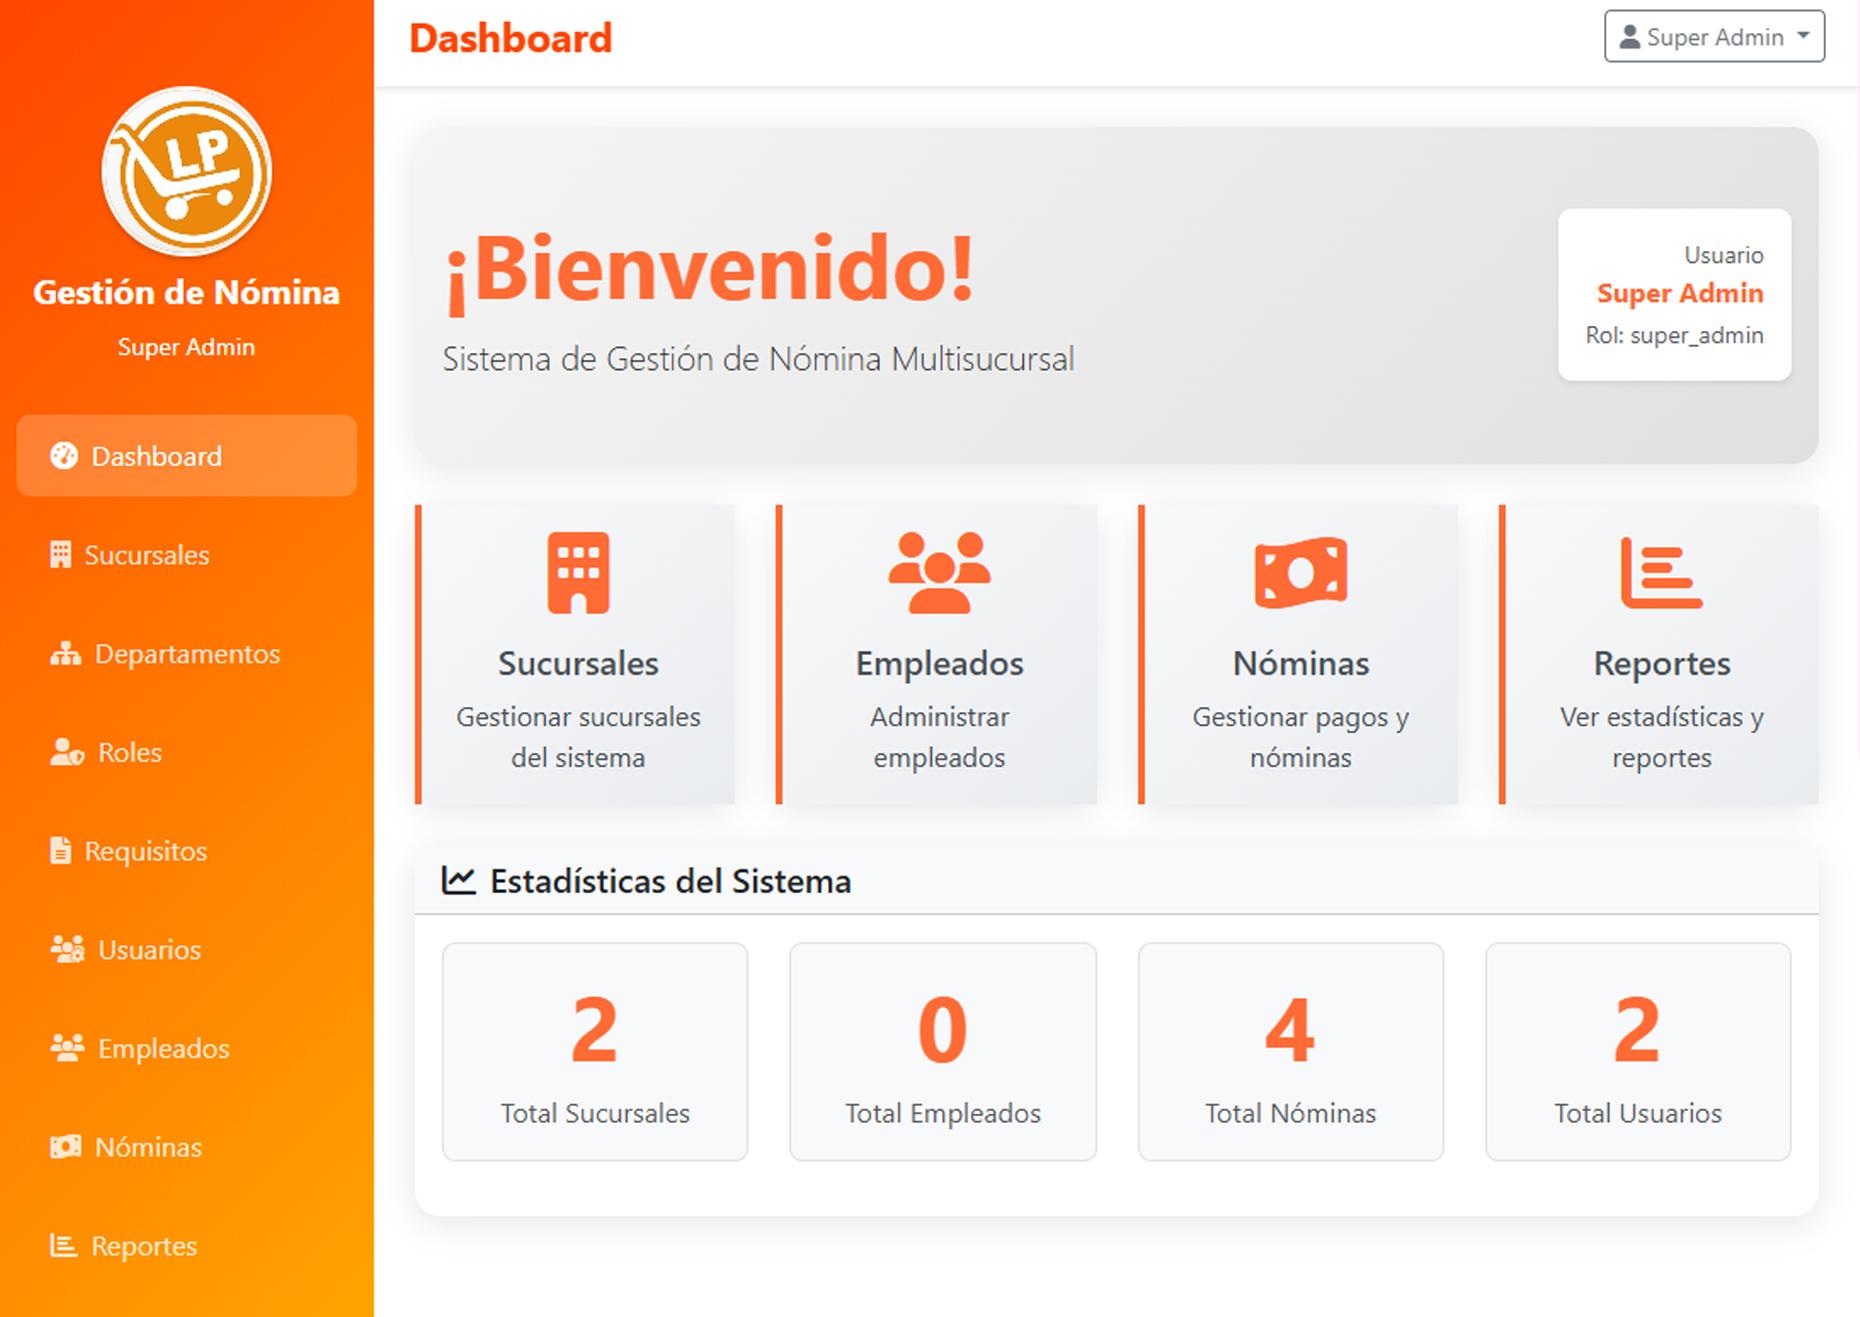Click the Nóminas money bill icon in sidebar

coord(66,1147)
